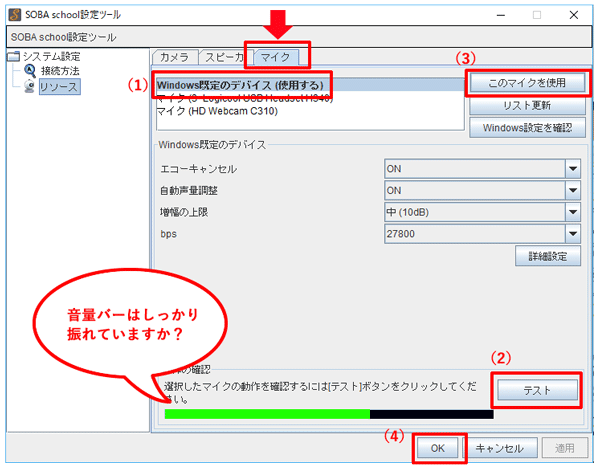Open the マイク tab
Image resolution: width=600 pixels, height=469 pixels.
[x=276, y=57]
